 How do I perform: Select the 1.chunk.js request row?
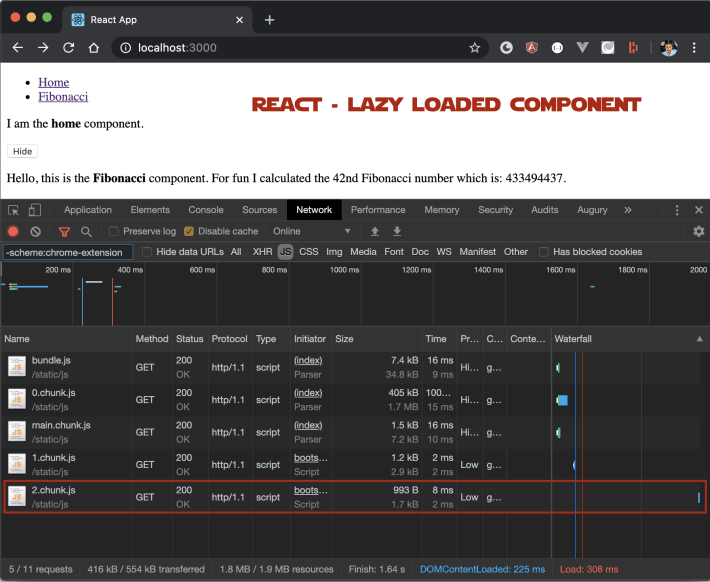tap(355, 465)
